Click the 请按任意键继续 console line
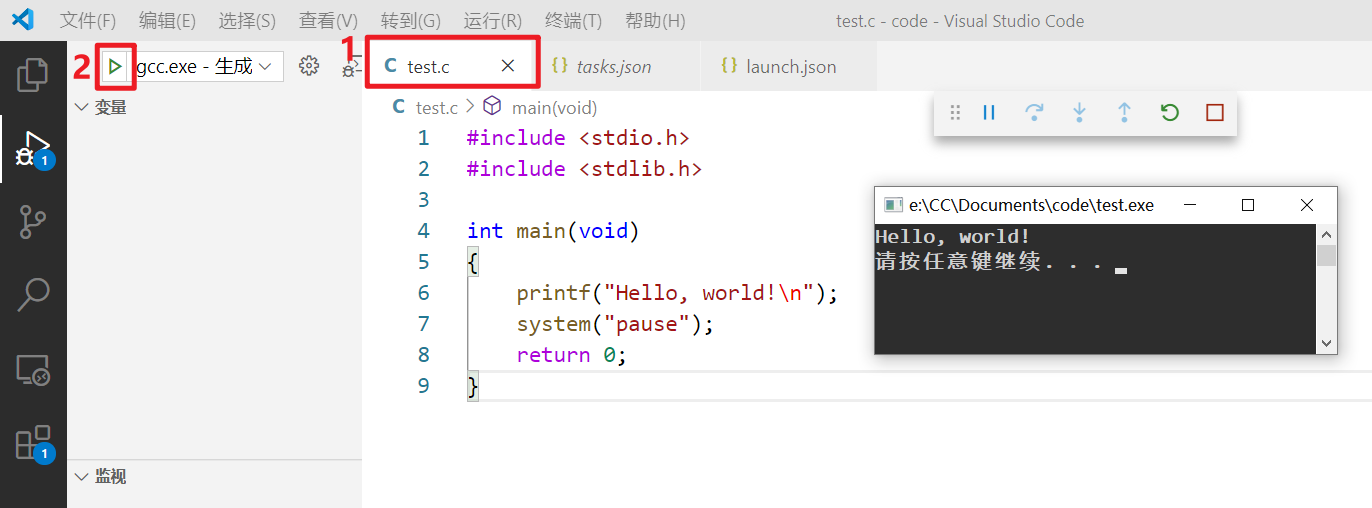1372x508 pixels. coord(988,263)
